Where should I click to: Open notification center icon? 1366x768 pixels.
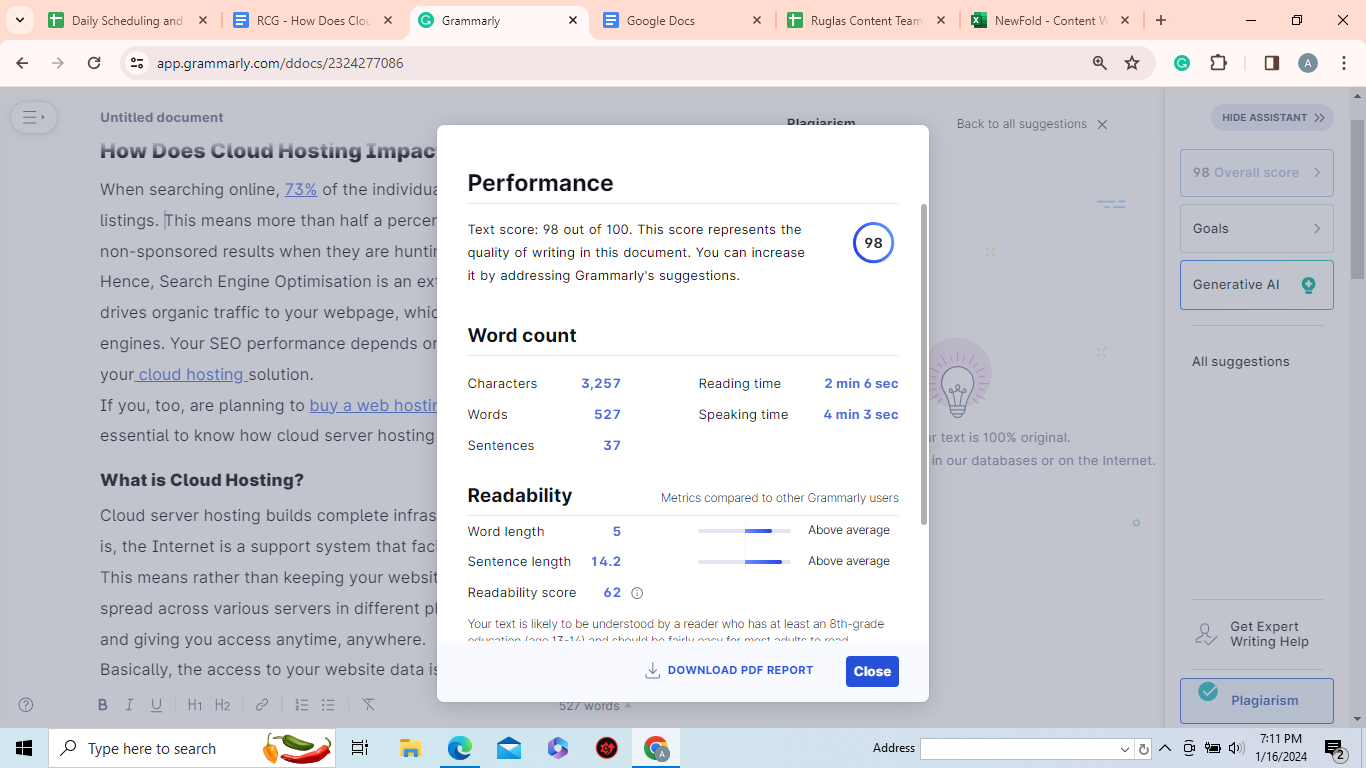tap(1335, 748)
